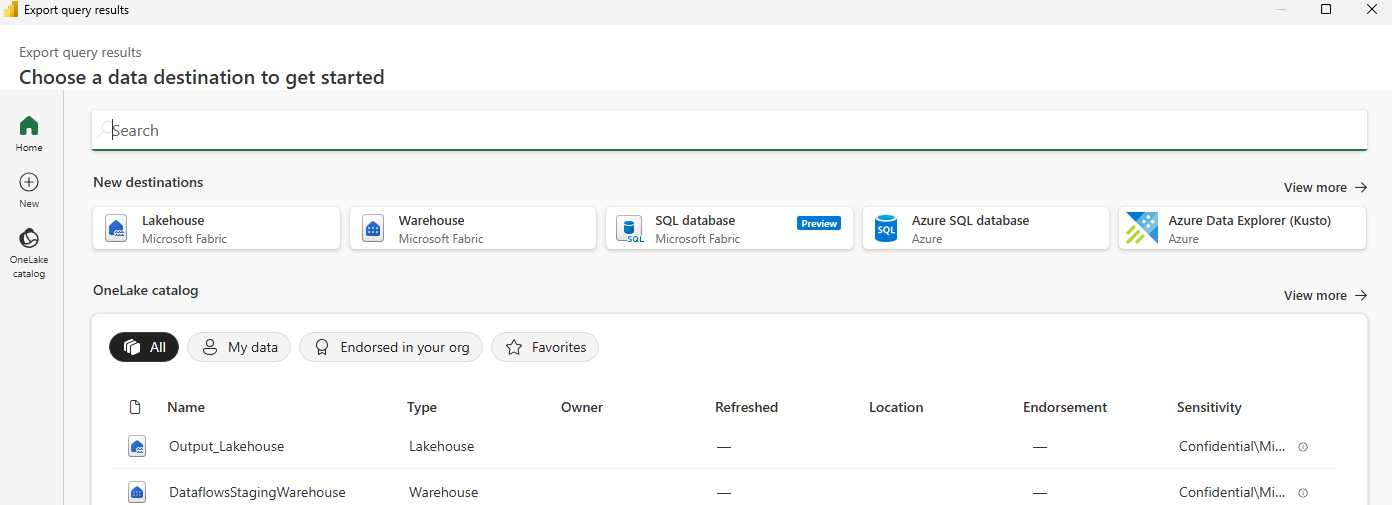Click Warehouse type cell in DataflowsStagingWarehouse row
The image size is (1392, 505).
pyautogui.click(x=443, y=493)
